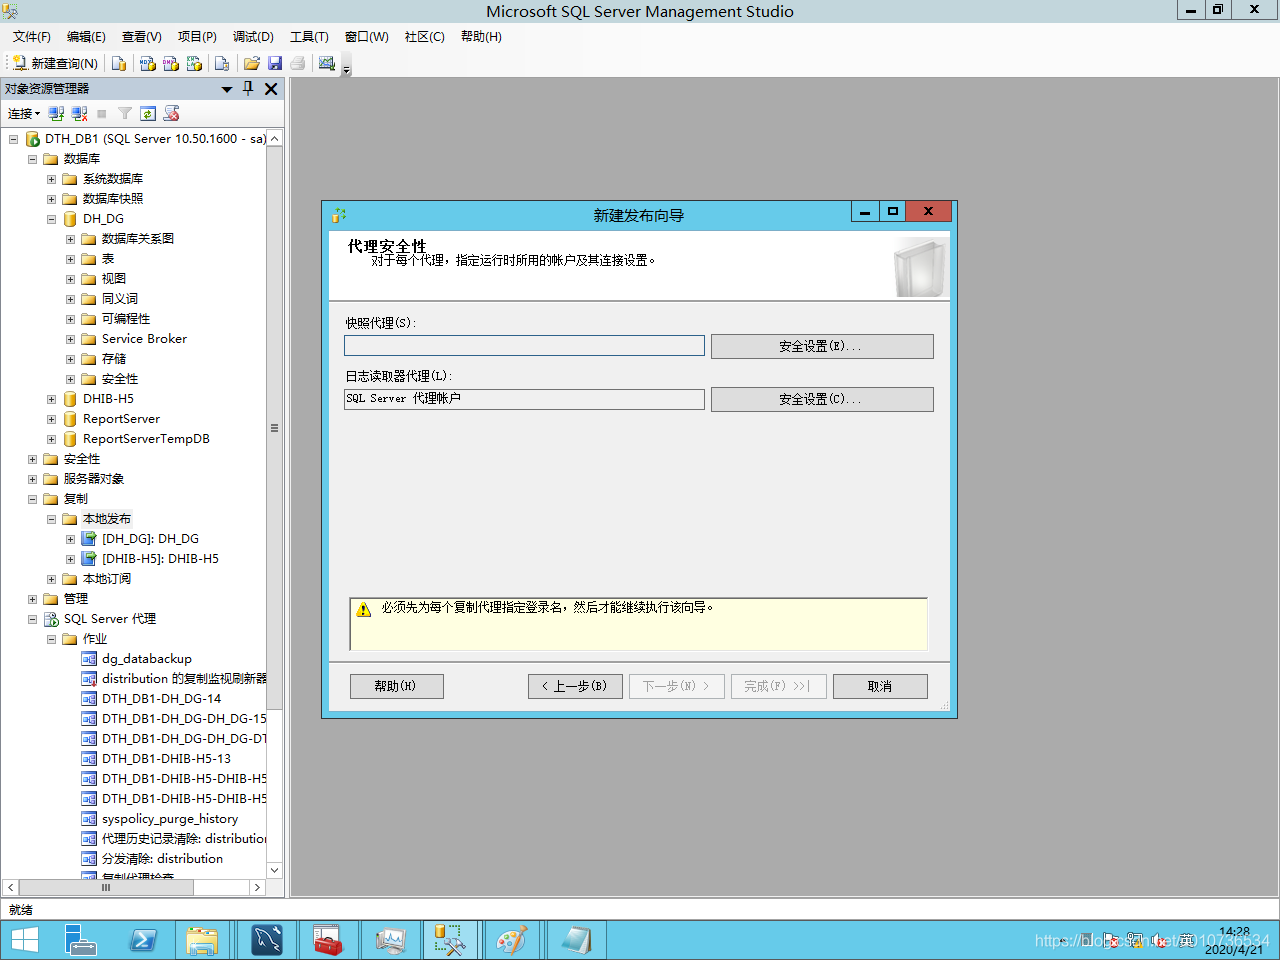Click the 取消 cancel button
The width and height of the screenshot is (1280, 960).
[880, 686]
